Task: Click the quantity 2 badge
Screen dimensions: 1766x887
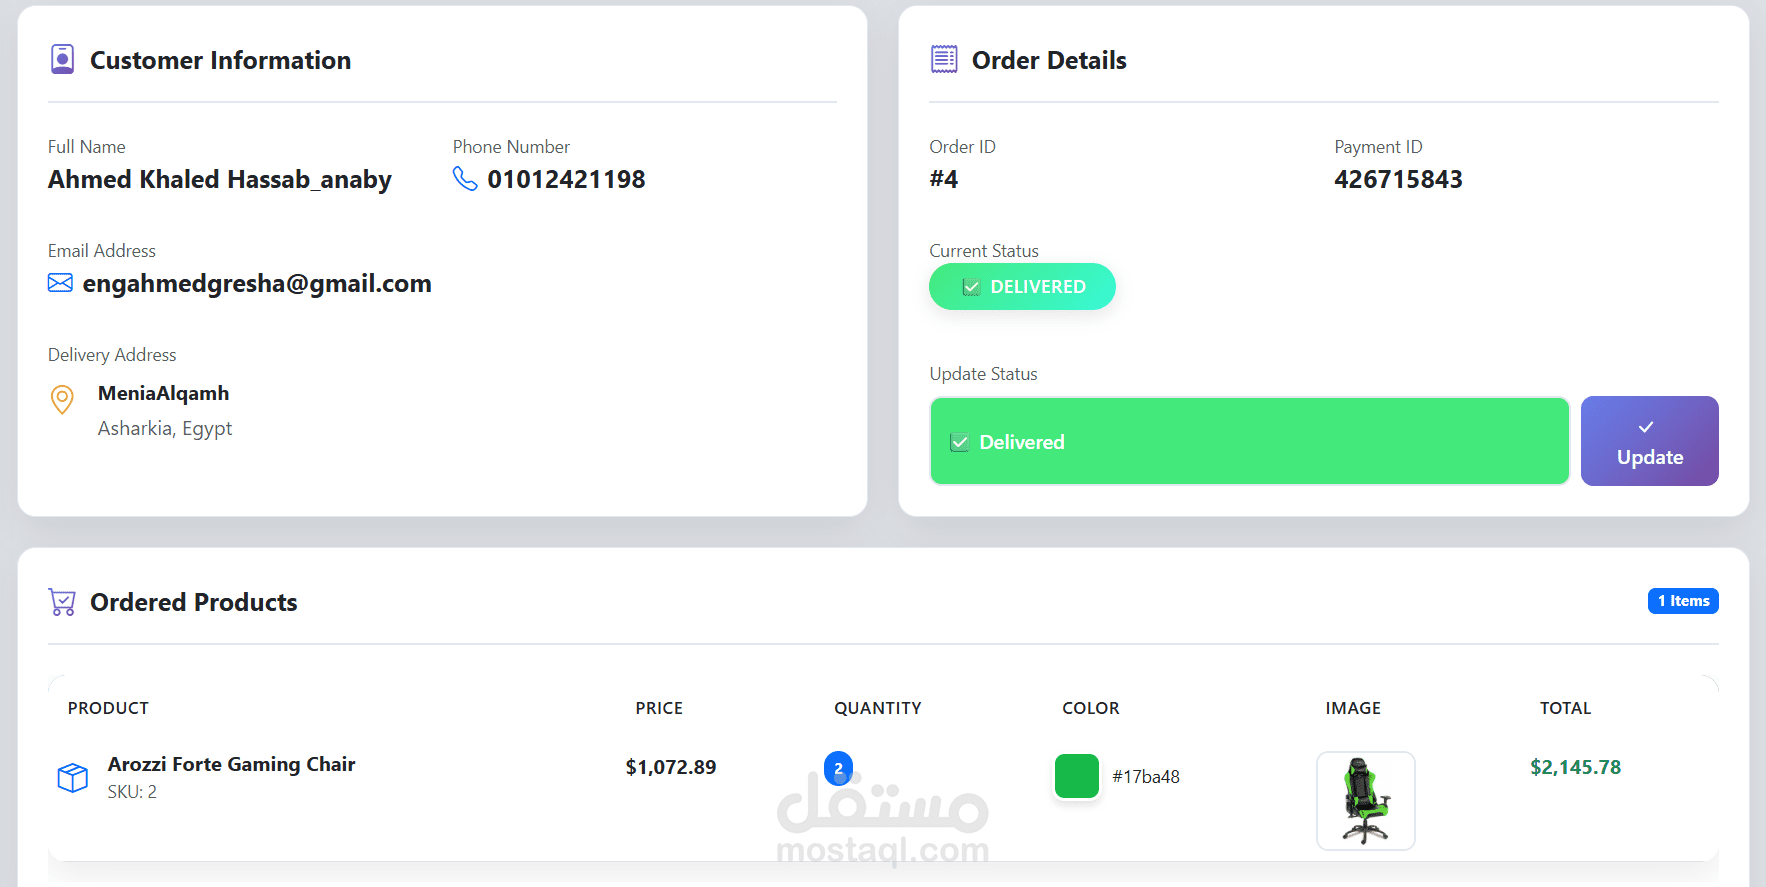Action: pyautogui.click(x=838, y=768)
